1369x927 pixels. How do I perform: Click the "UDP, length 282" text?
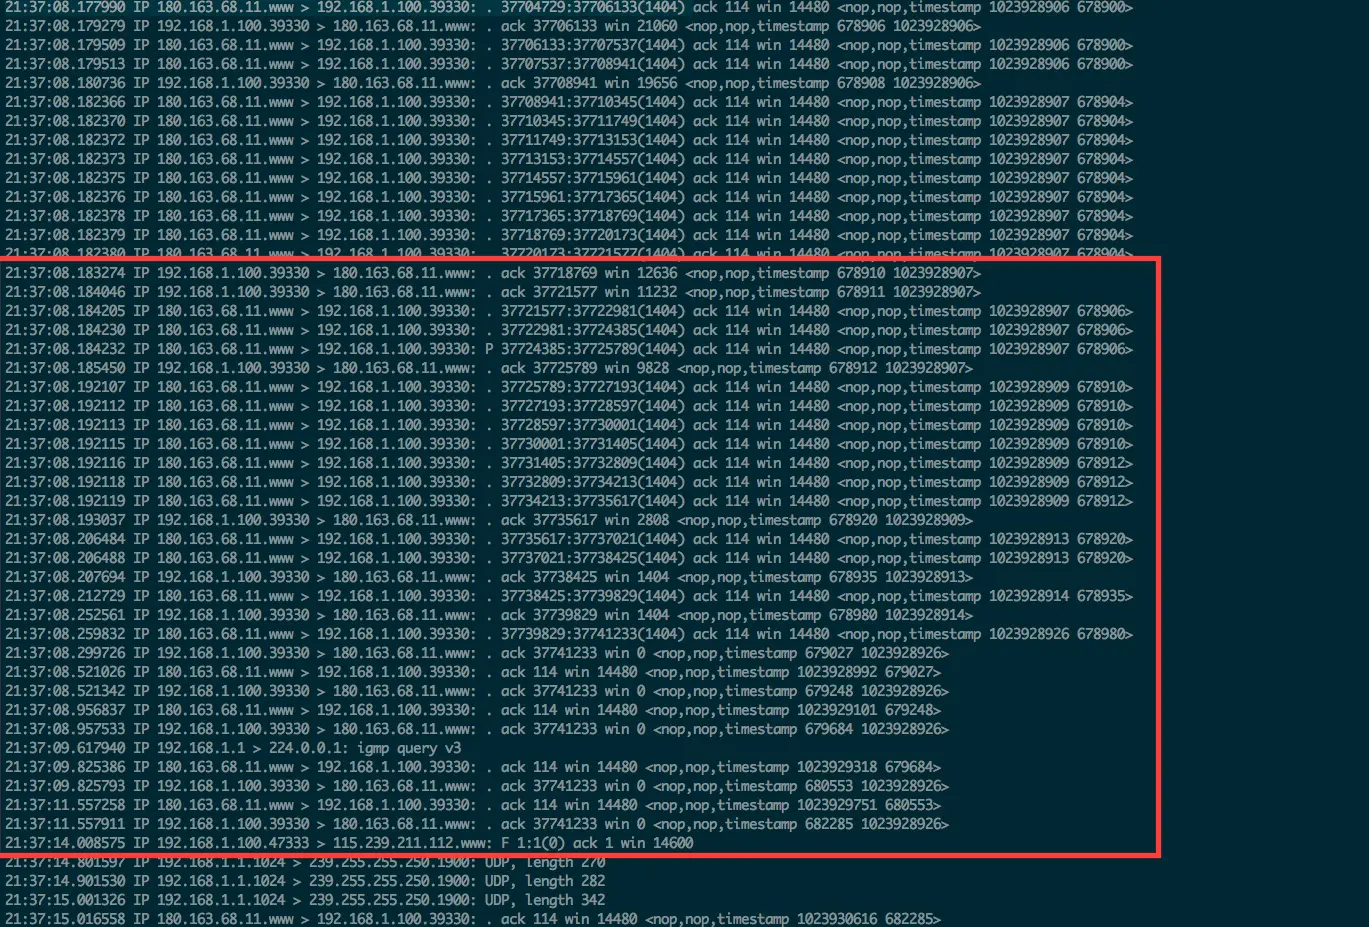click(x=545, y=881)
